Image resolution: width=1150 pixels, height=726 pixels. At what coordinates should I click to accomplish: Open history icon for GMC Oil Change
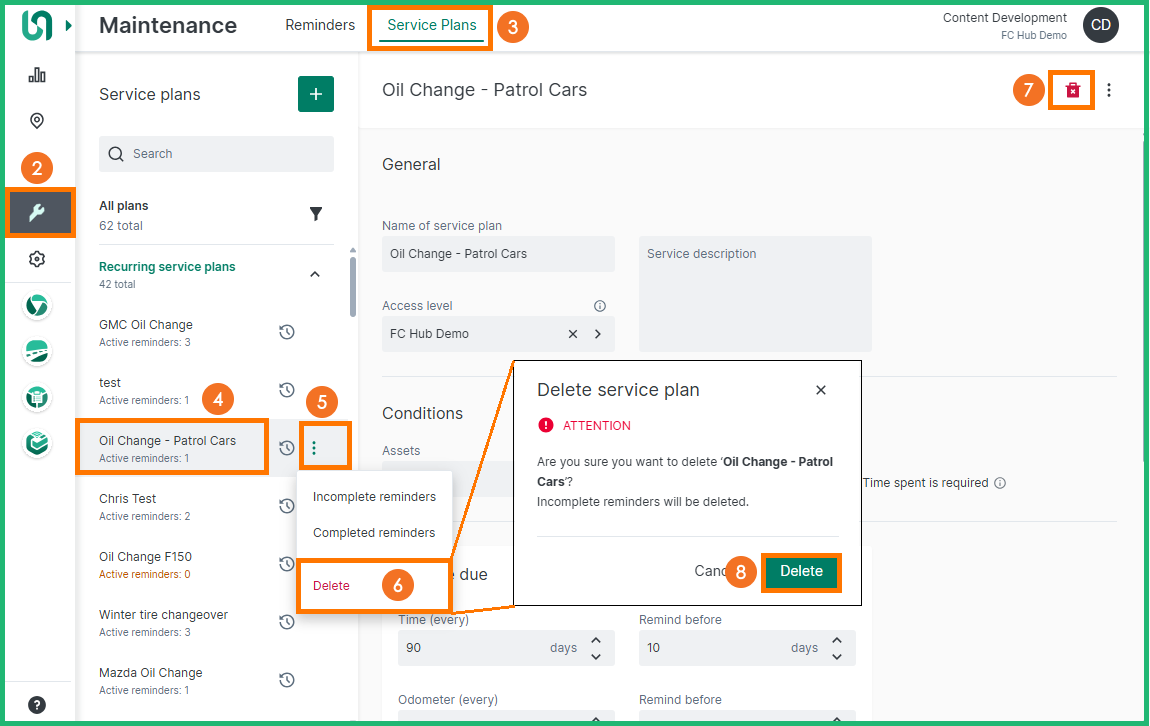point(287,332)
